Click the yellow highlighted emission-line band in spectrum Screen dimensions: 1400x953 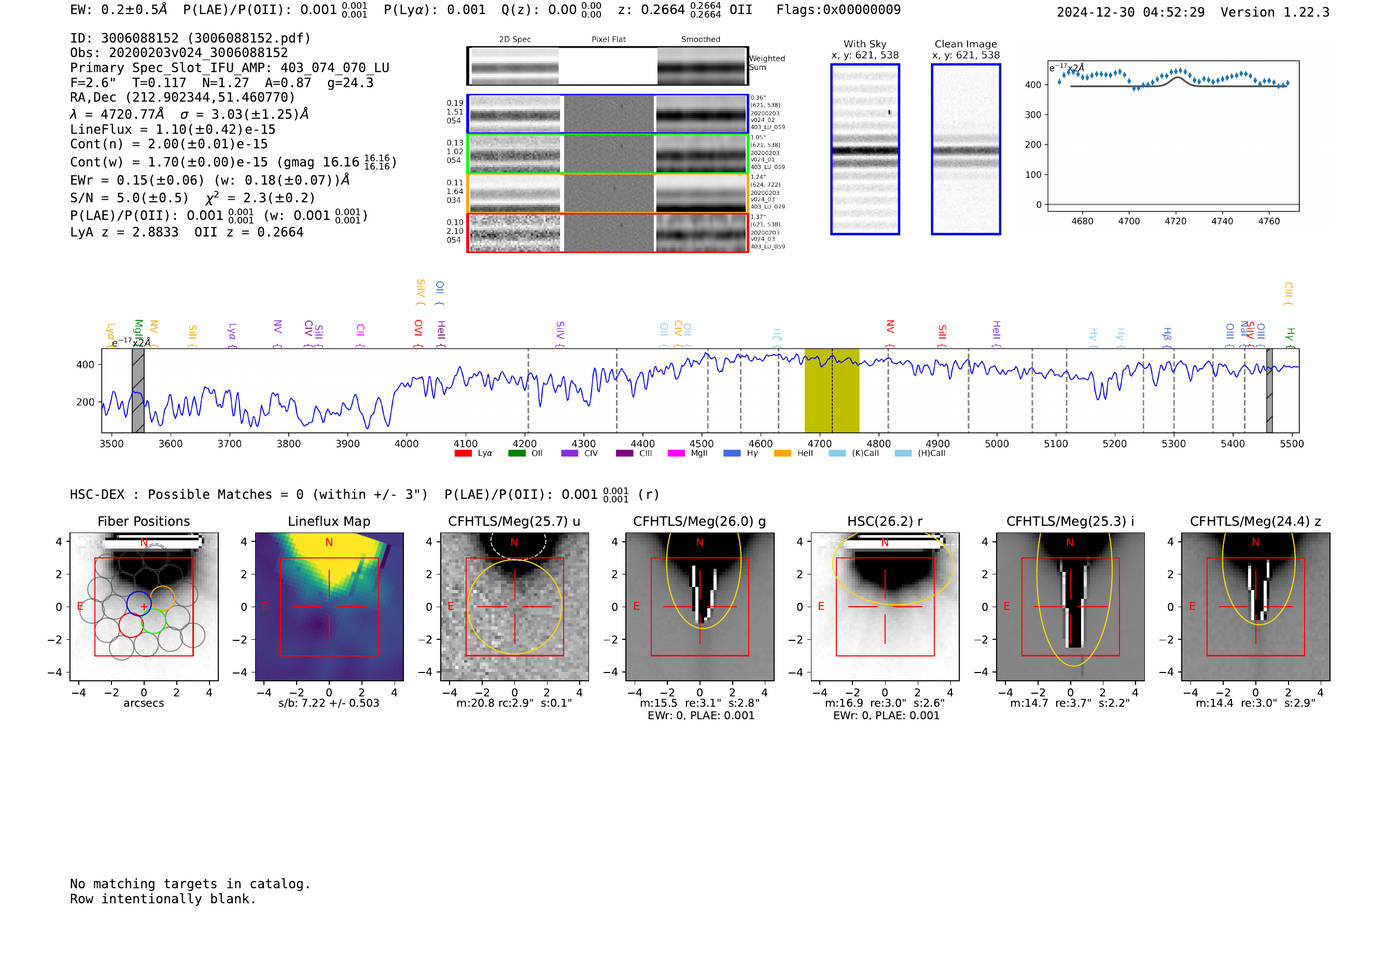tap(832, 390)
